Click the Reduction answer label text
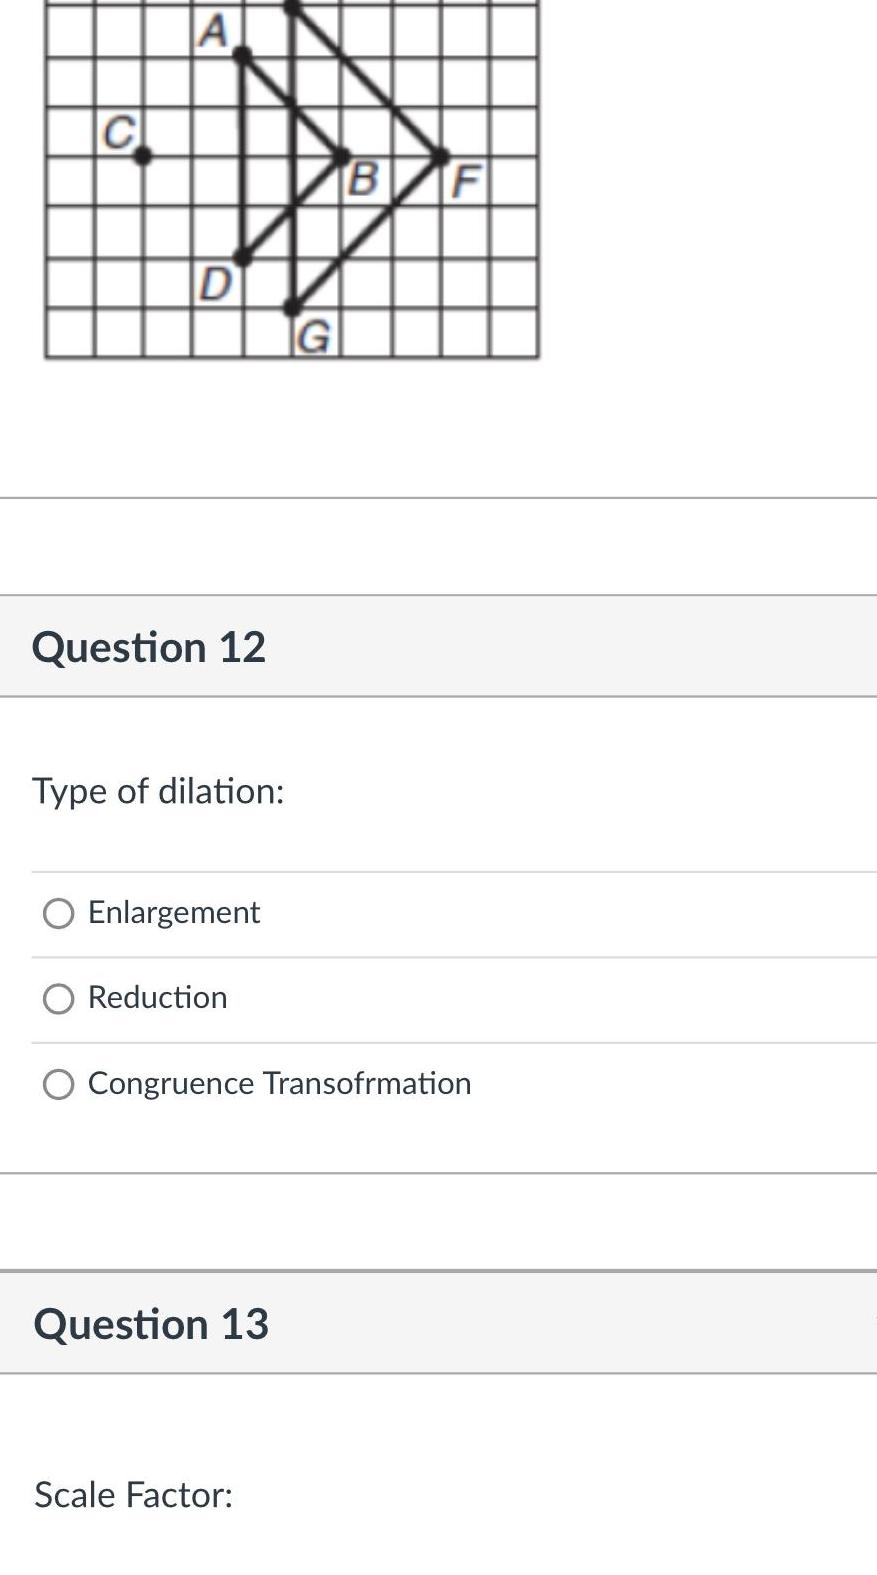Screen dimensions: 877x1575 (x=157, y=997)
